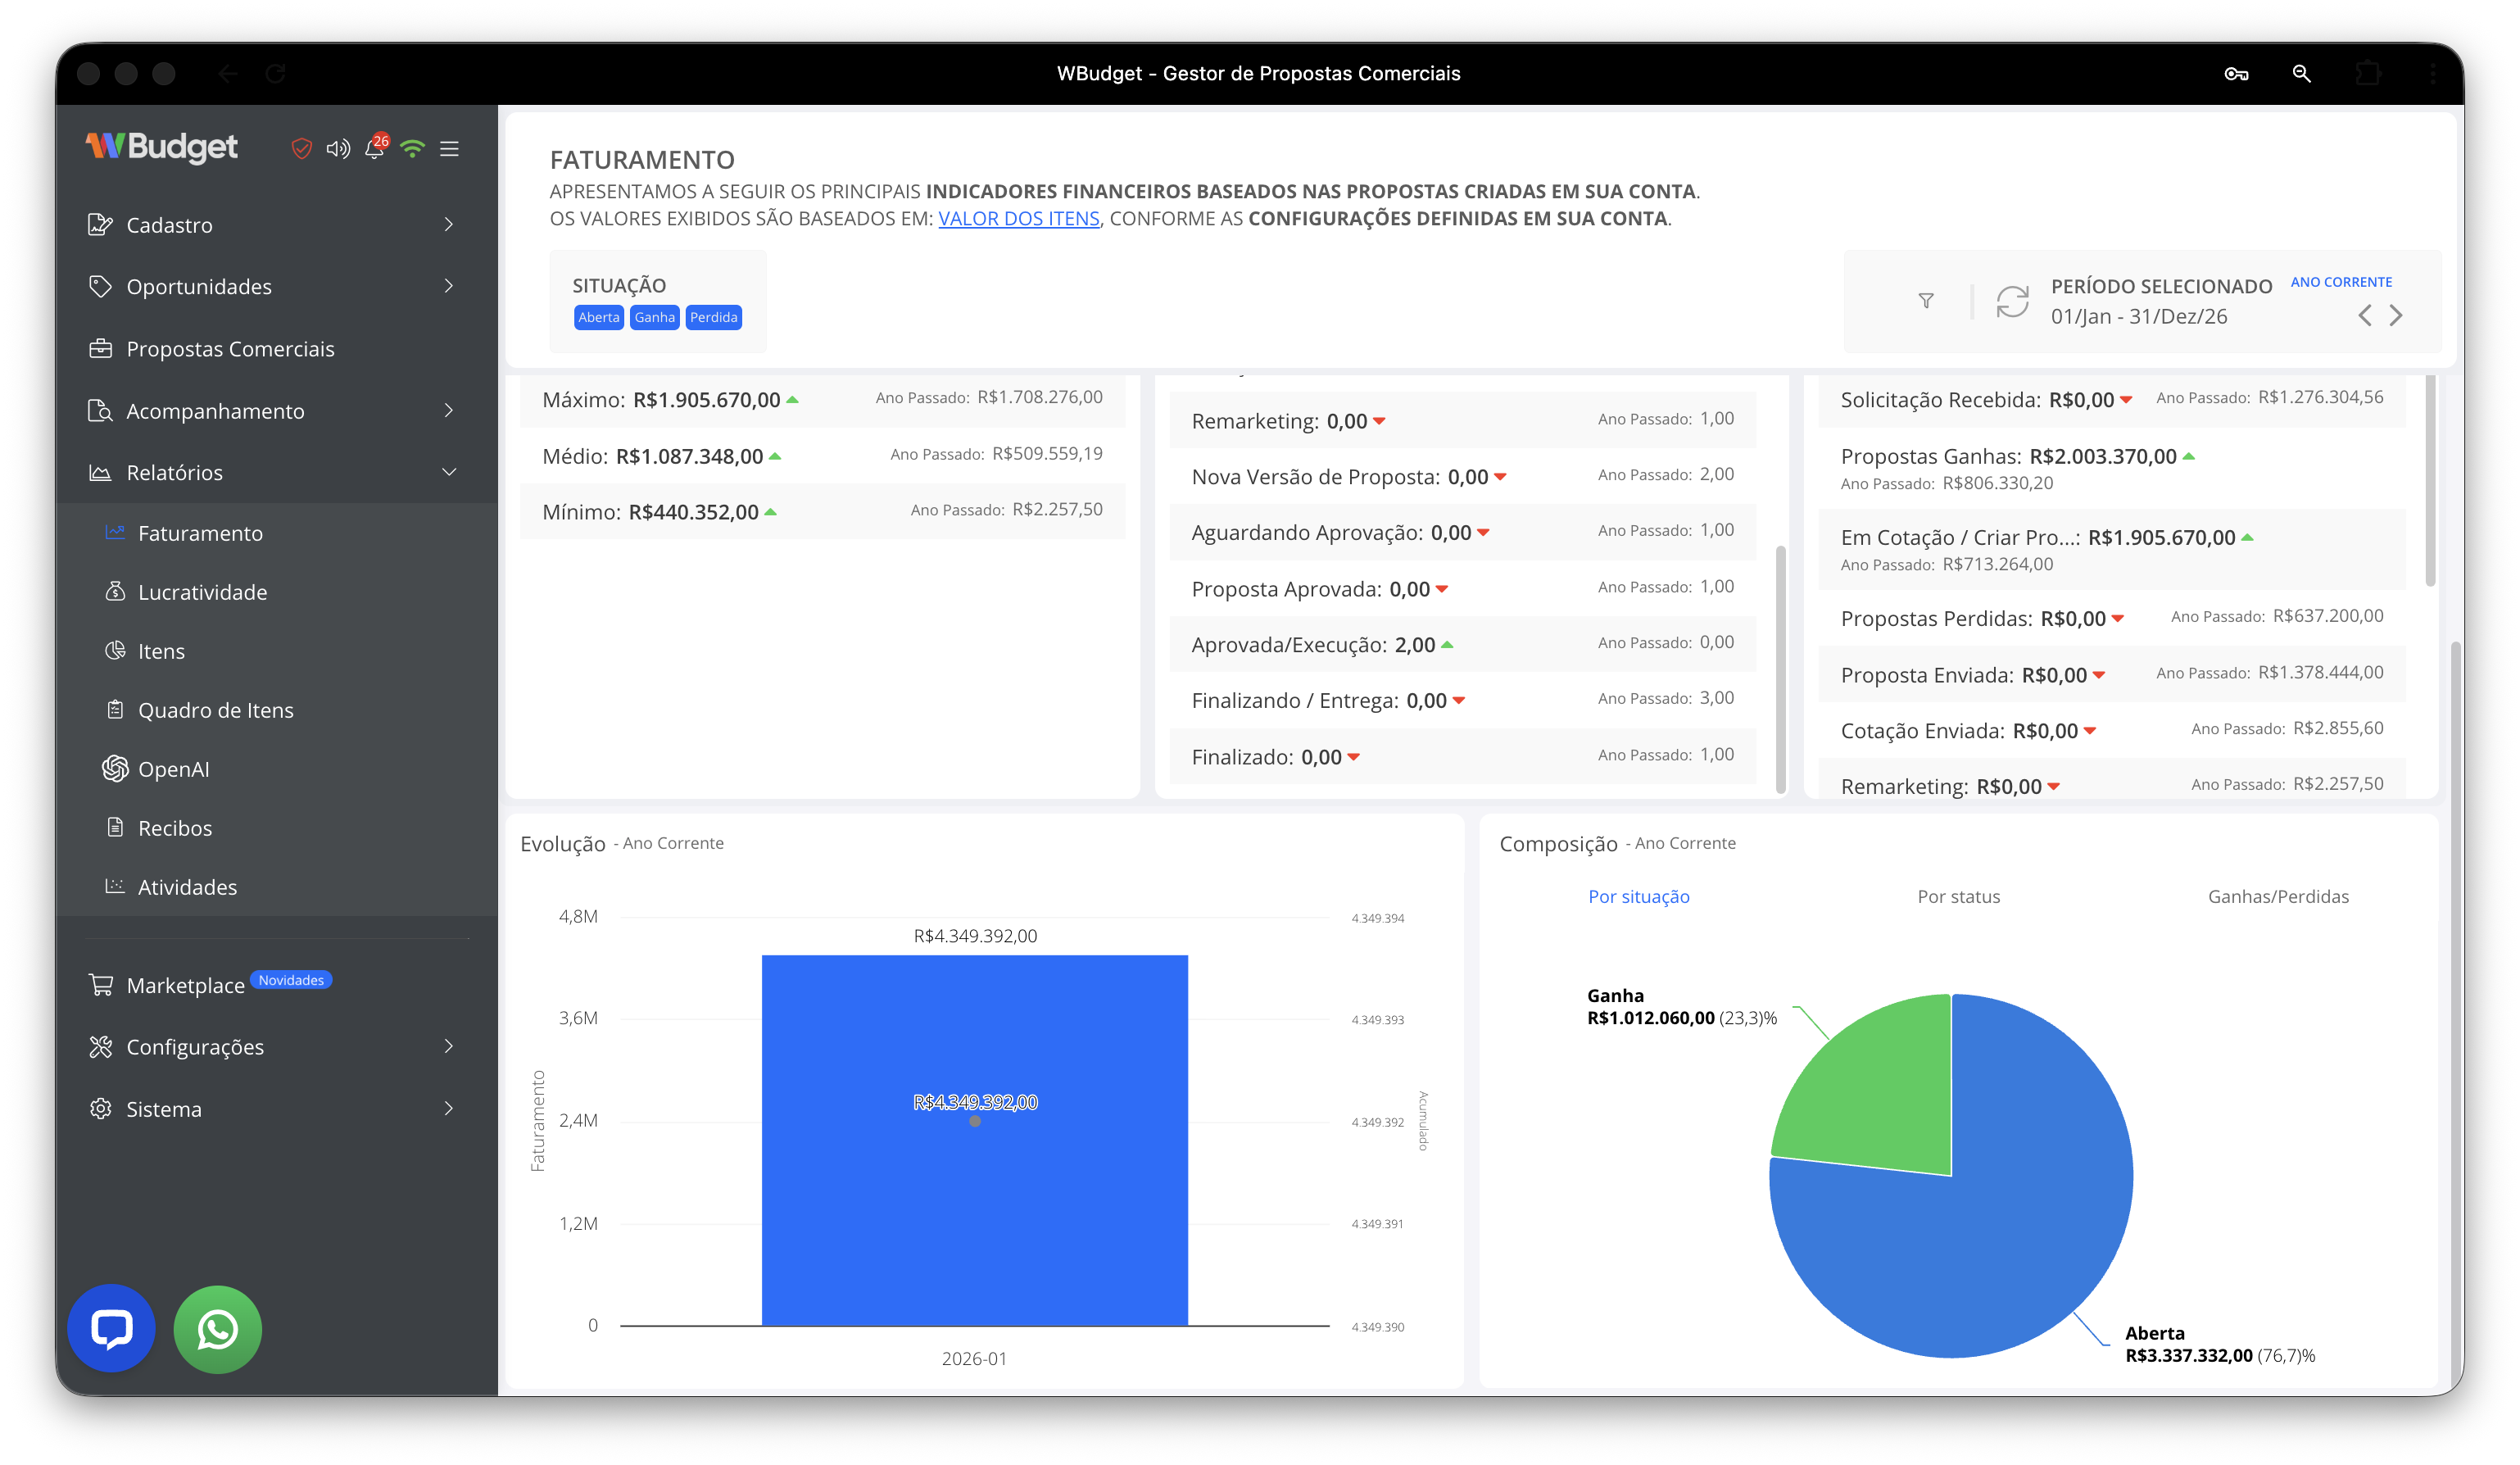Toggle the Aberta situation tag
The width and height of the screenshot is (2520, 1465).
(598, 317)
